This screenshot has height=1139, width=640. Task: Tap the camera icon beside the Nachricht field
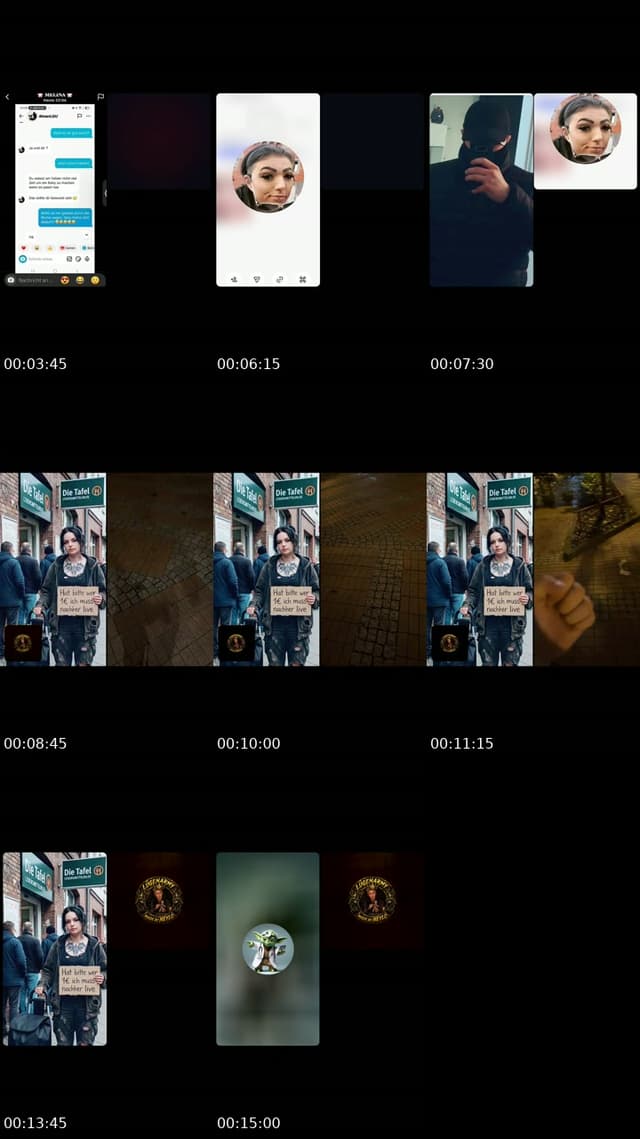coord(11,280)
